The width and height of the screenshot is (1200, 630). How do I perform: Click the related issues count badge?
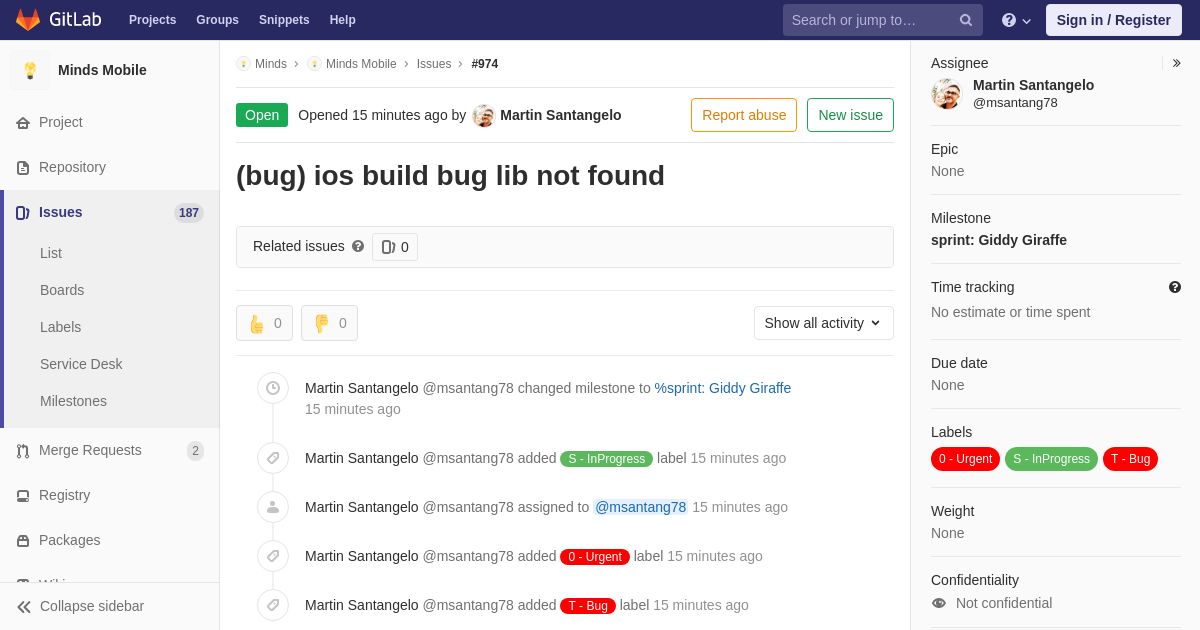click(x=395, y=247)
